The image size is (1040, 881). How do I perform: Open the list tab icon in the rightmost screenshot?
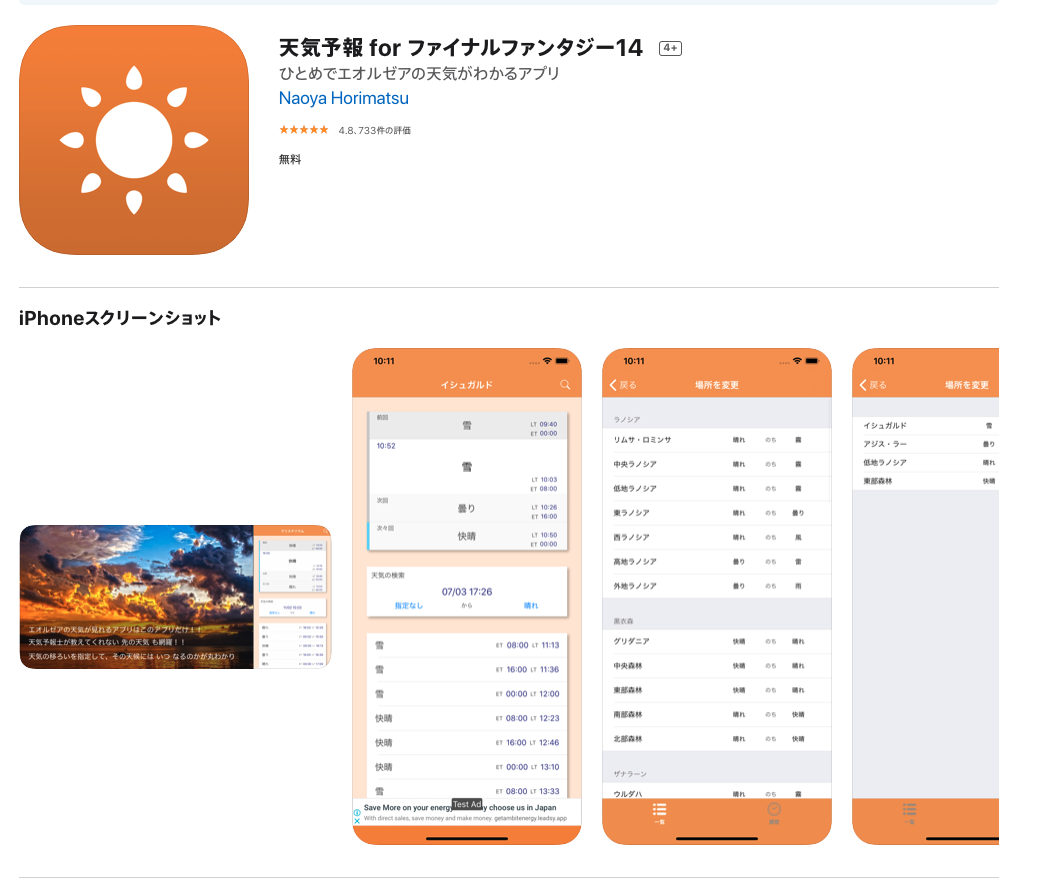(909, 813)
